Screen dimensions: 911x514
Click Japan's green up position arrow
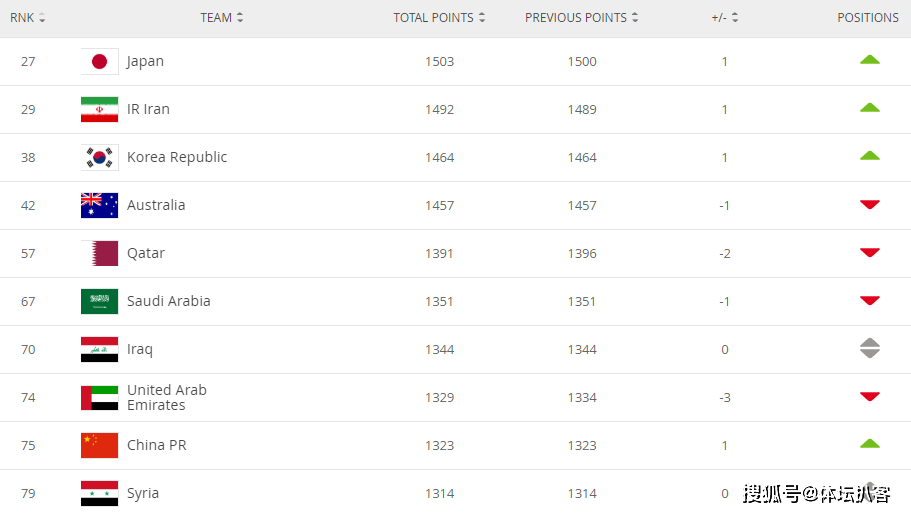click(x=870, y=60)
